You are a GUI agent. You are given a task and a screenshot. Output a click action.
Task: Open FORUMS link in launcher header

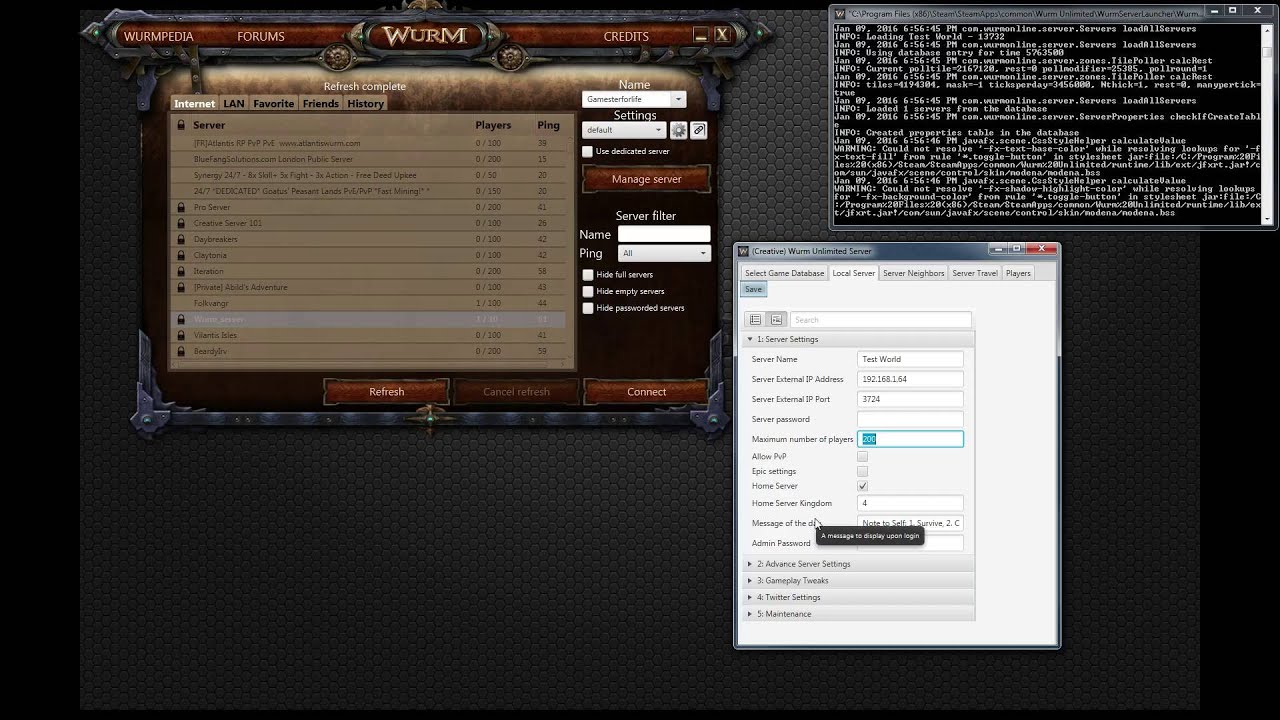click(261, 36)
